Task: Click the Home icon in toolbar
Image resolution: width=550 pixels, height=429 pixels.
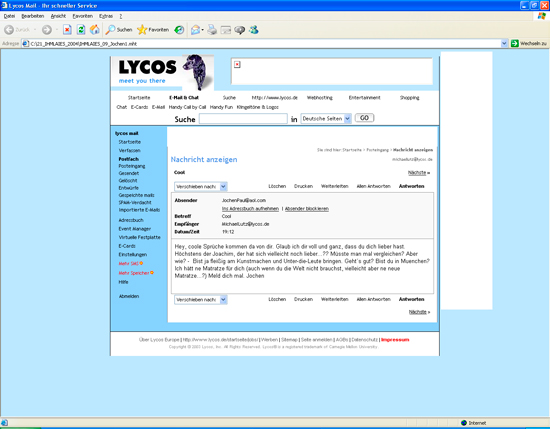Action: pos(94,30)
